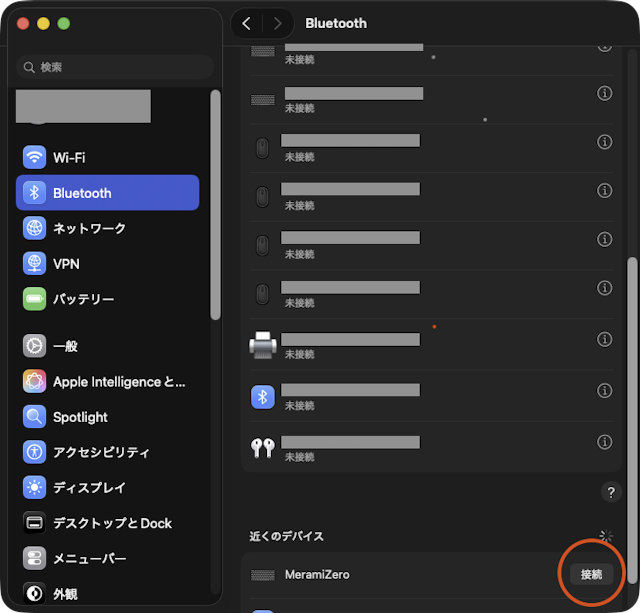Select the Bluetooth sidebar item
The width and height of the screenshot is (640, 613).
[107, 193]
